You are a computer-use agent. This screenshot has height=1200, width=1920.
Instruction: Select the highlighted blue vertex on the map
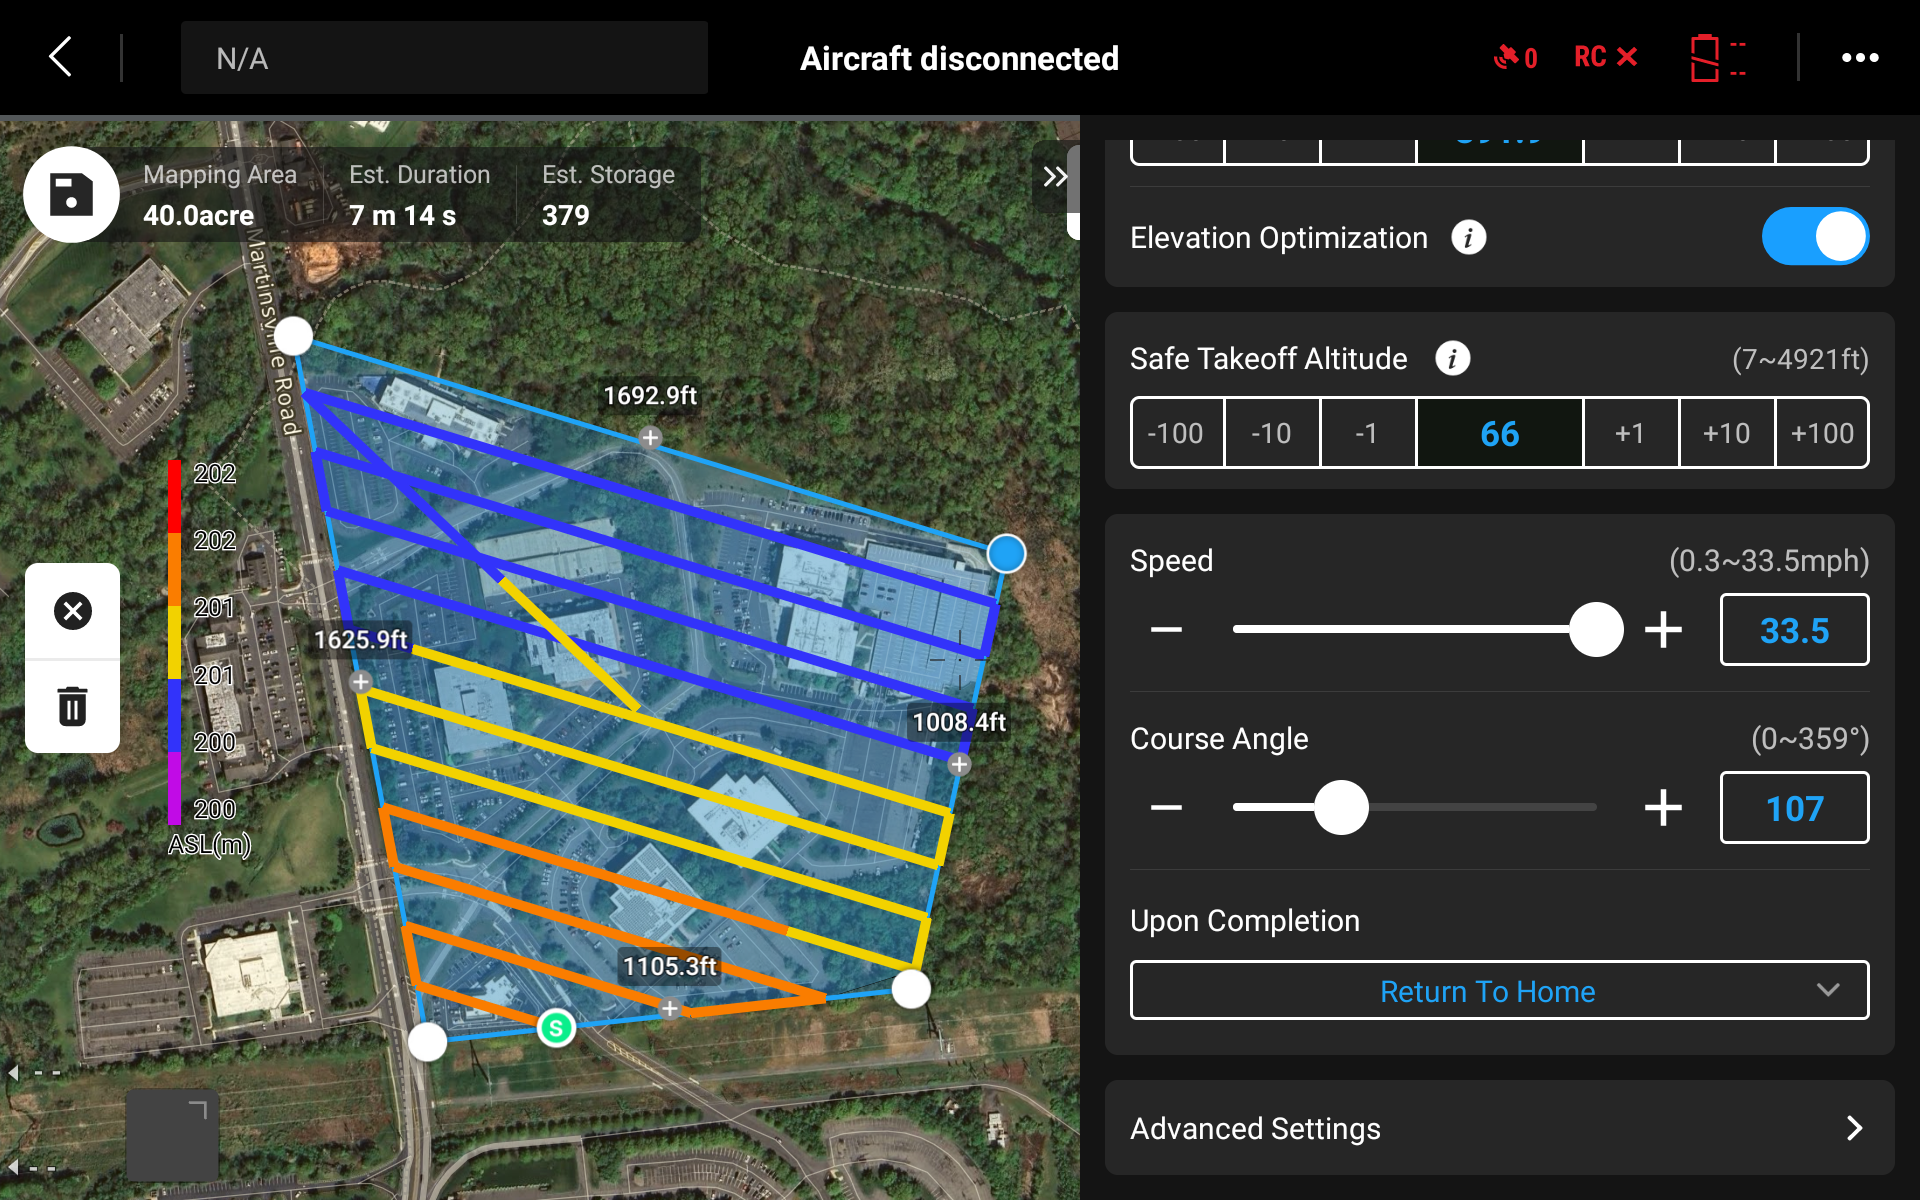point(1006,553)
